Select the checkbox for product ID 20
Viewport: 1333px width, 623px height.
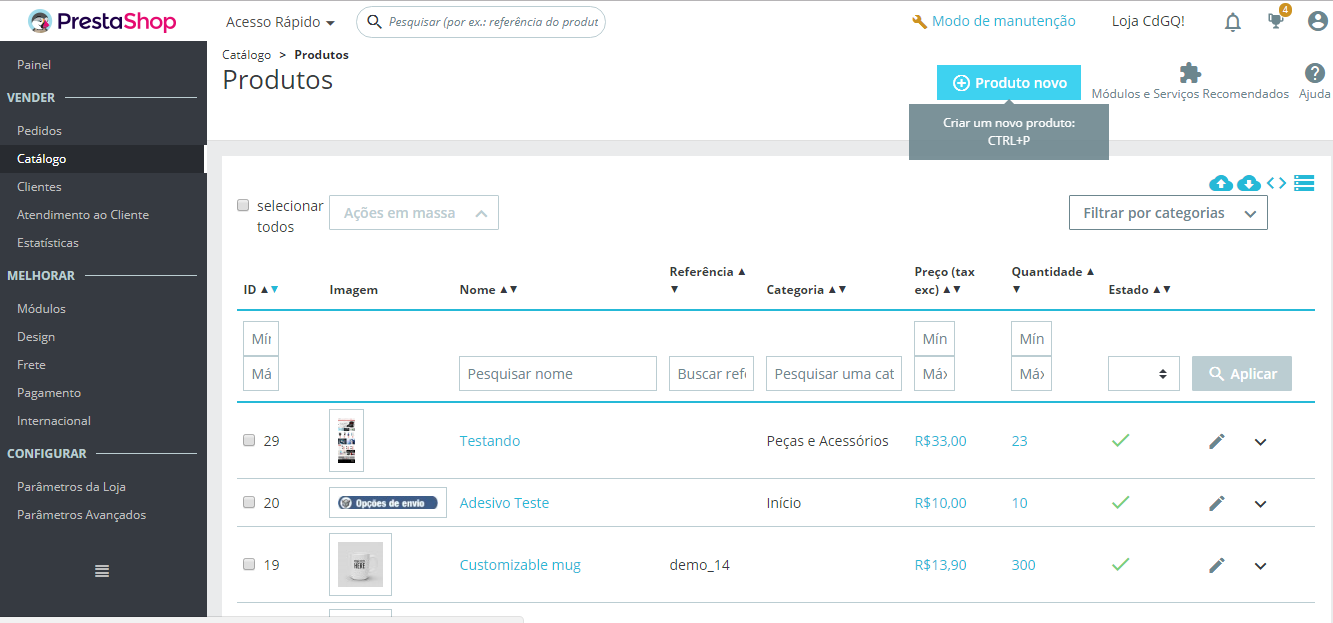[x=249, y=502]
